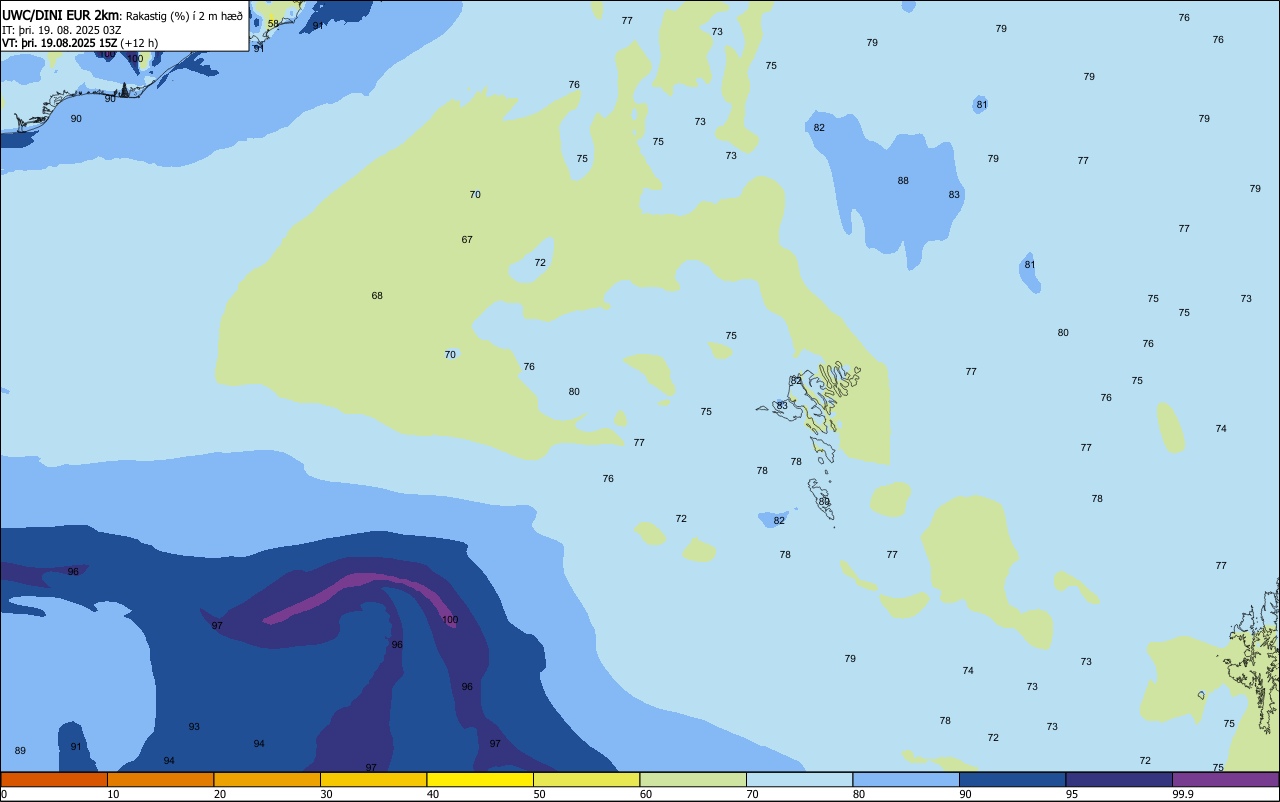Click the orange 10–20 legend swatch

(161, 779)
